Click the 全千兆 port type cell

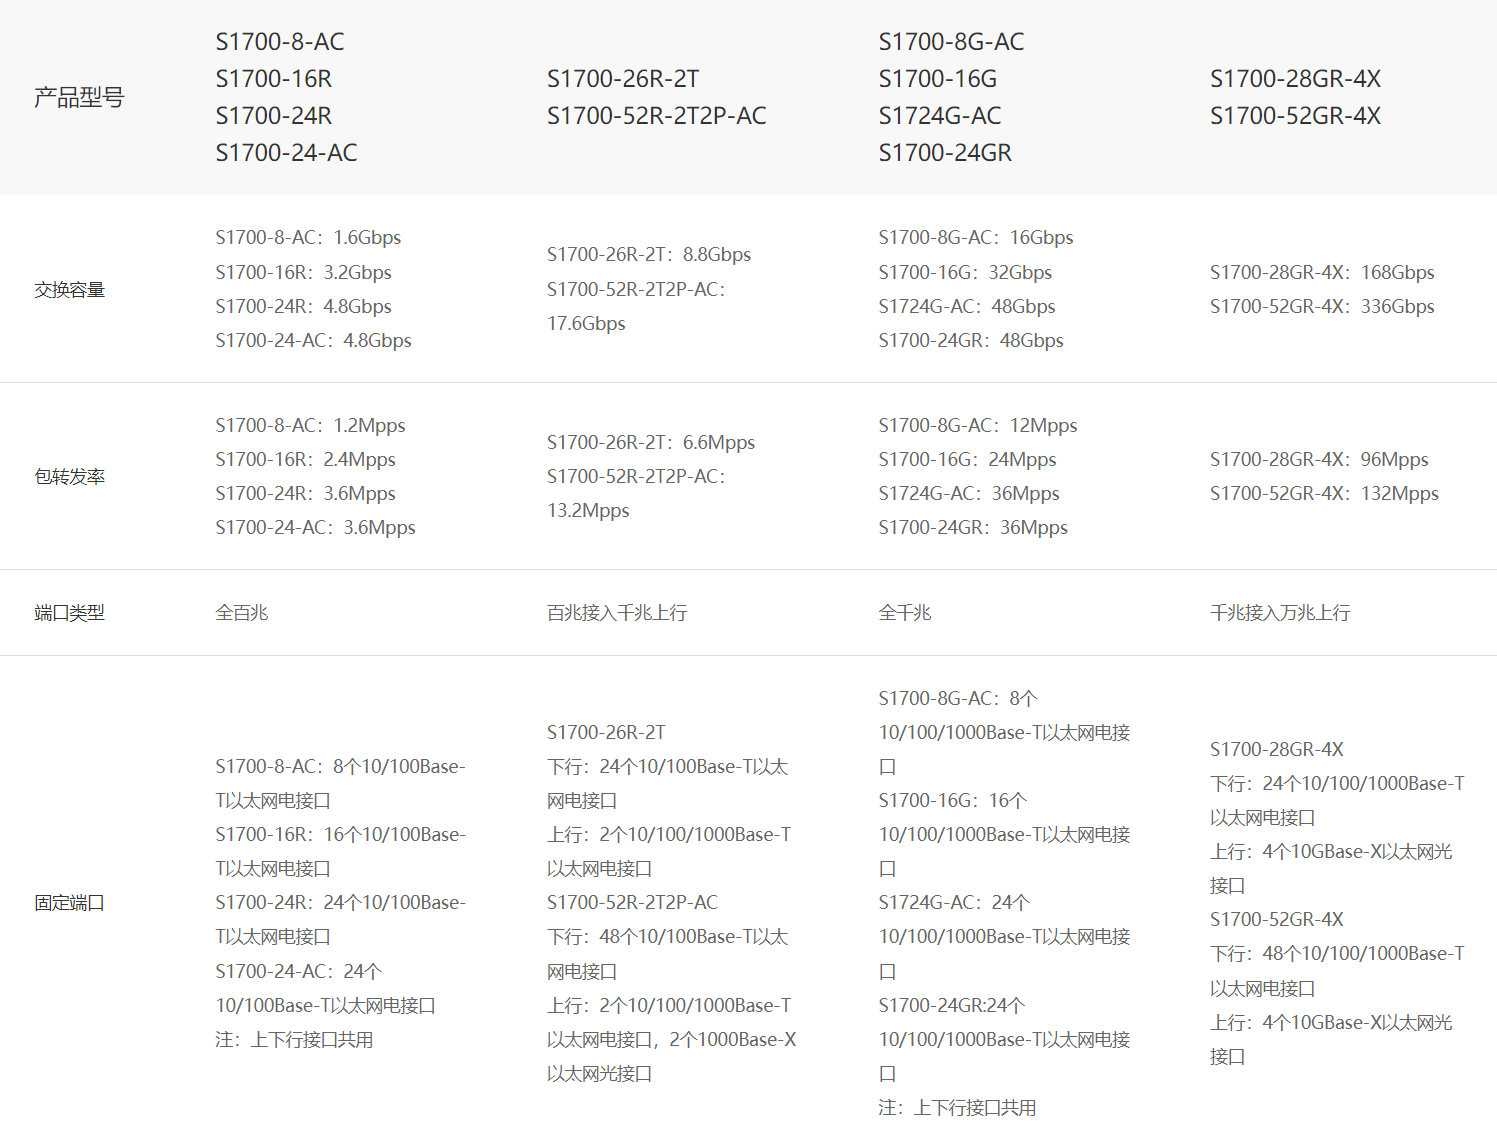[905, 613]
